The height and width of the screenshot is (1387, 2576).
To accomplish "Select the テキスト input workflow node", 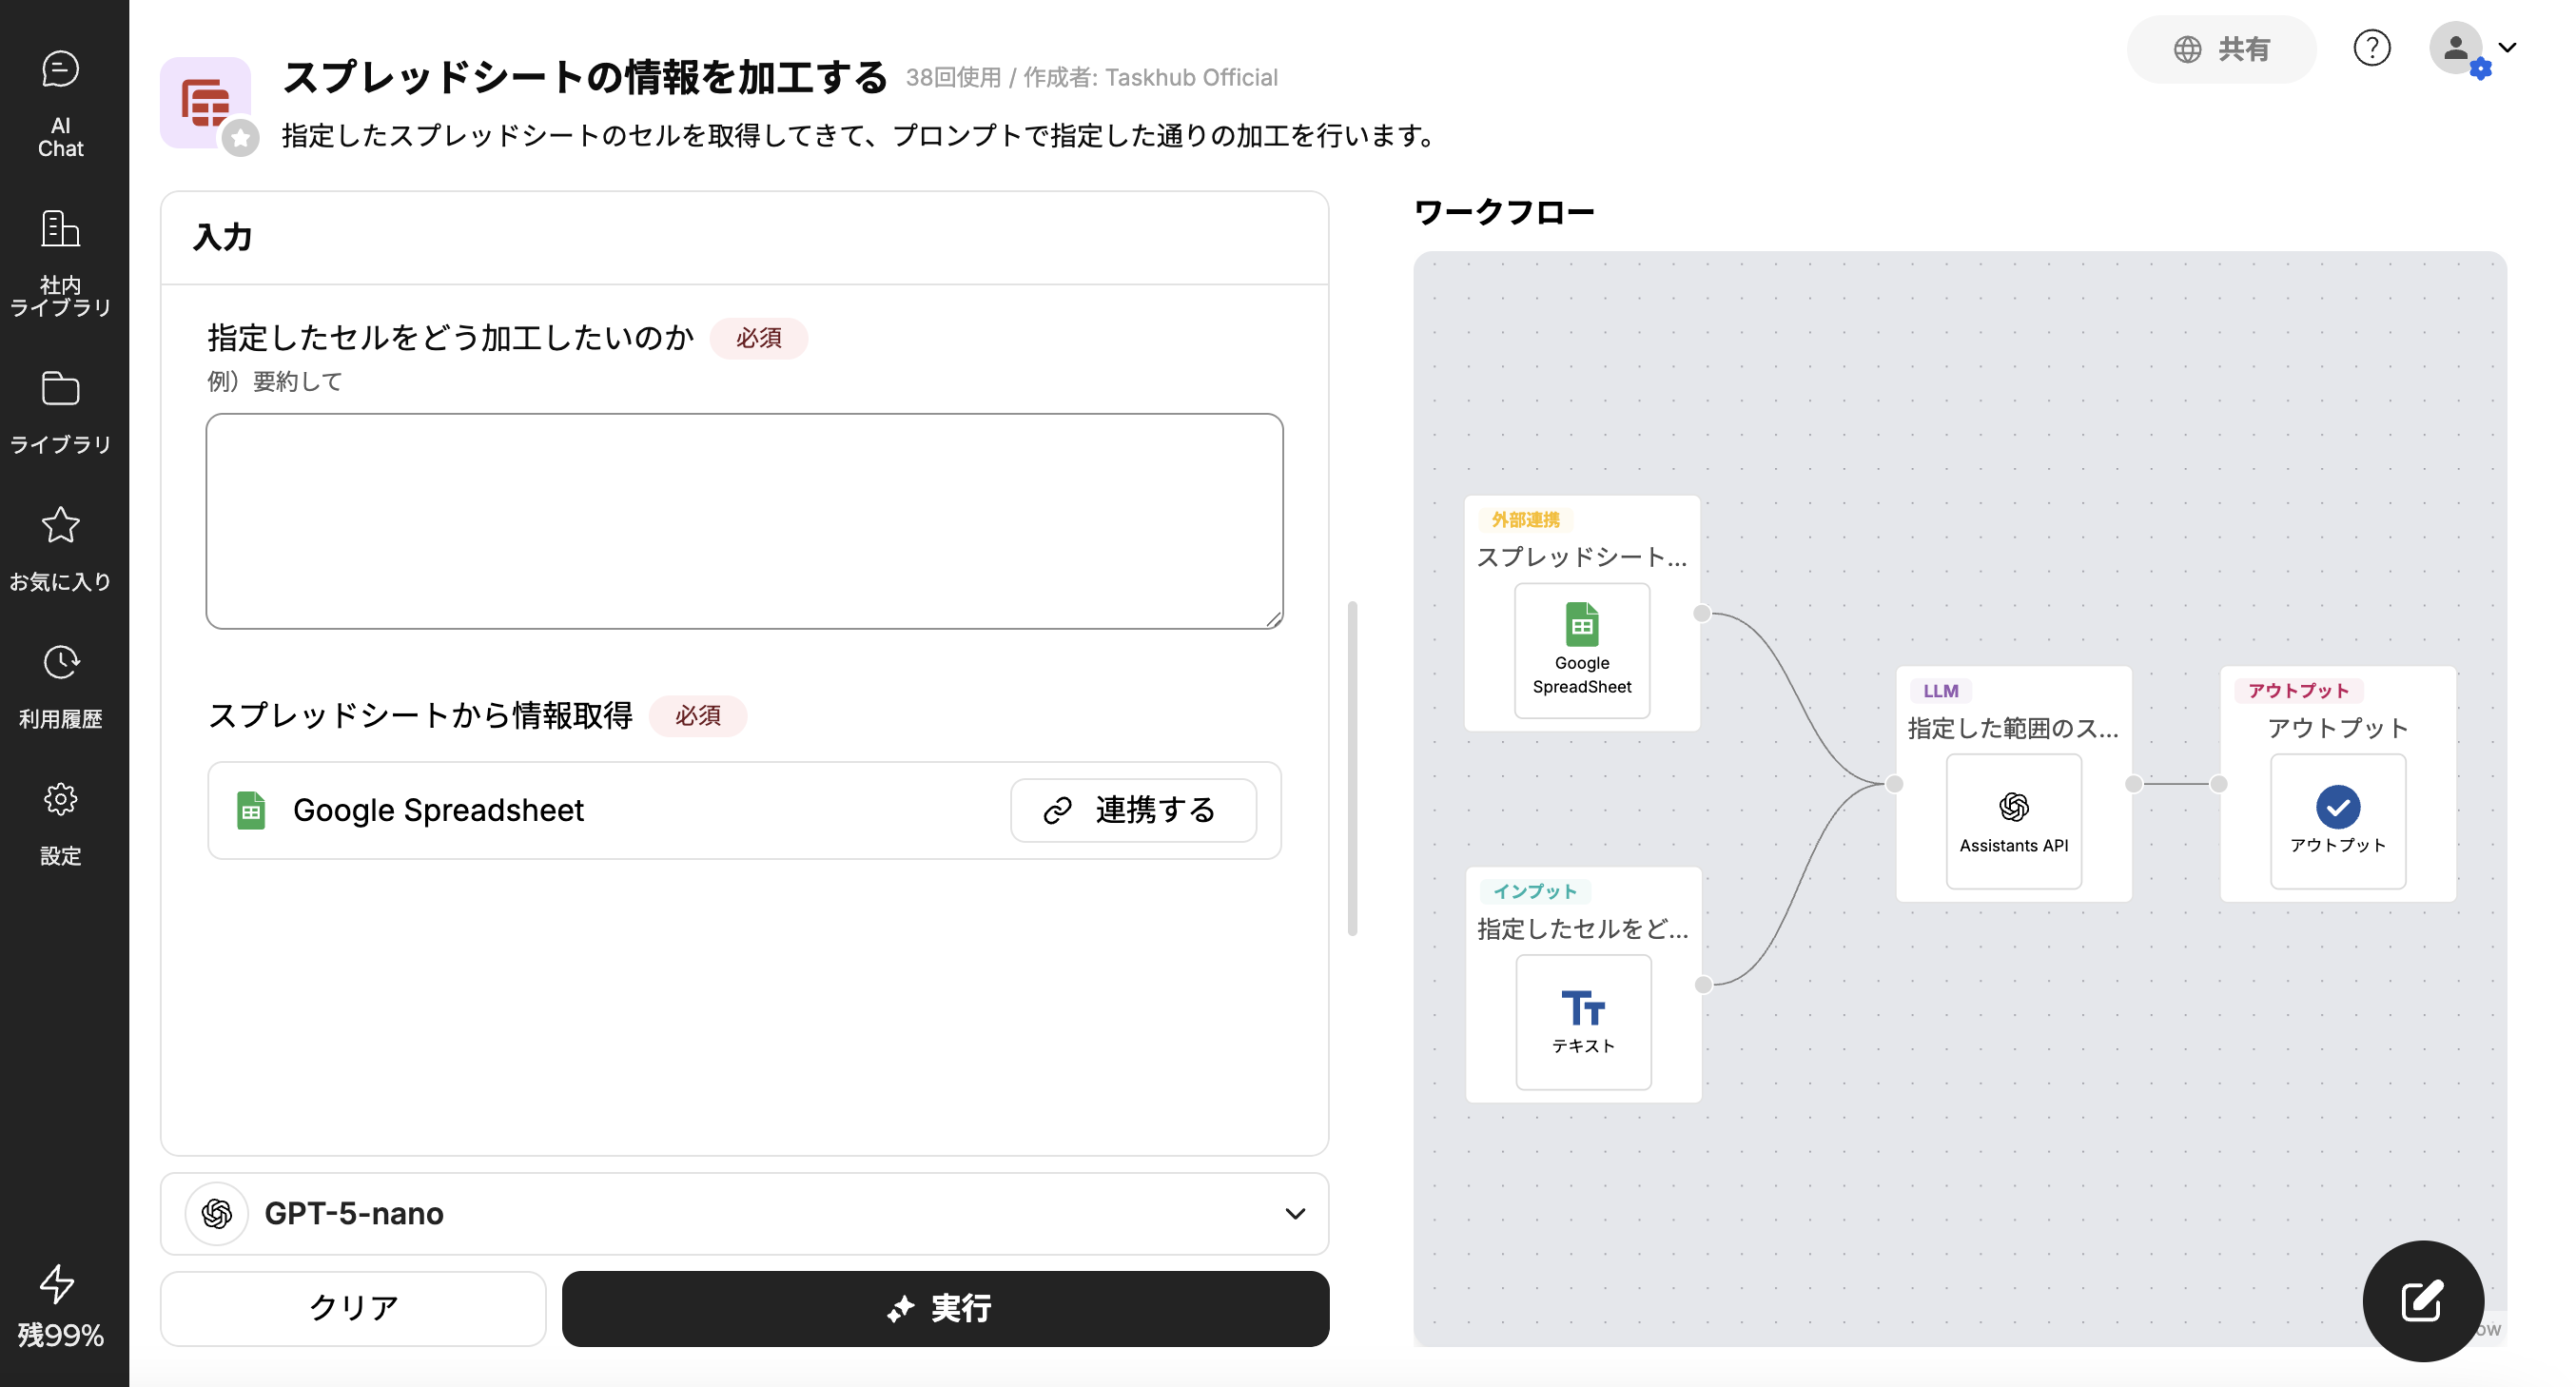I will [1583, 1021].
